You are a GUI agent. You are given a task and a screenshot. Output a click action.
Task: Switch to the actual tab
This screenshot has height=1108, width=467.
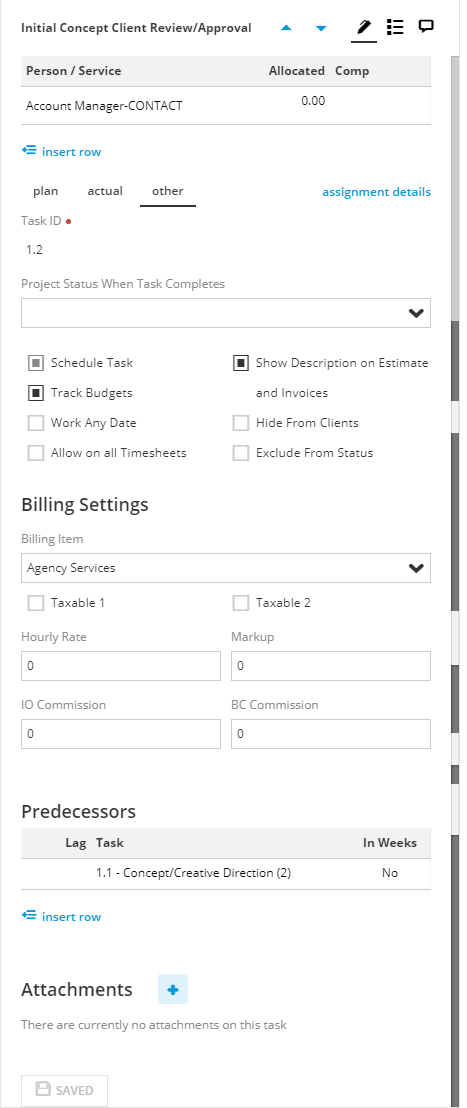tap(105, 191)
